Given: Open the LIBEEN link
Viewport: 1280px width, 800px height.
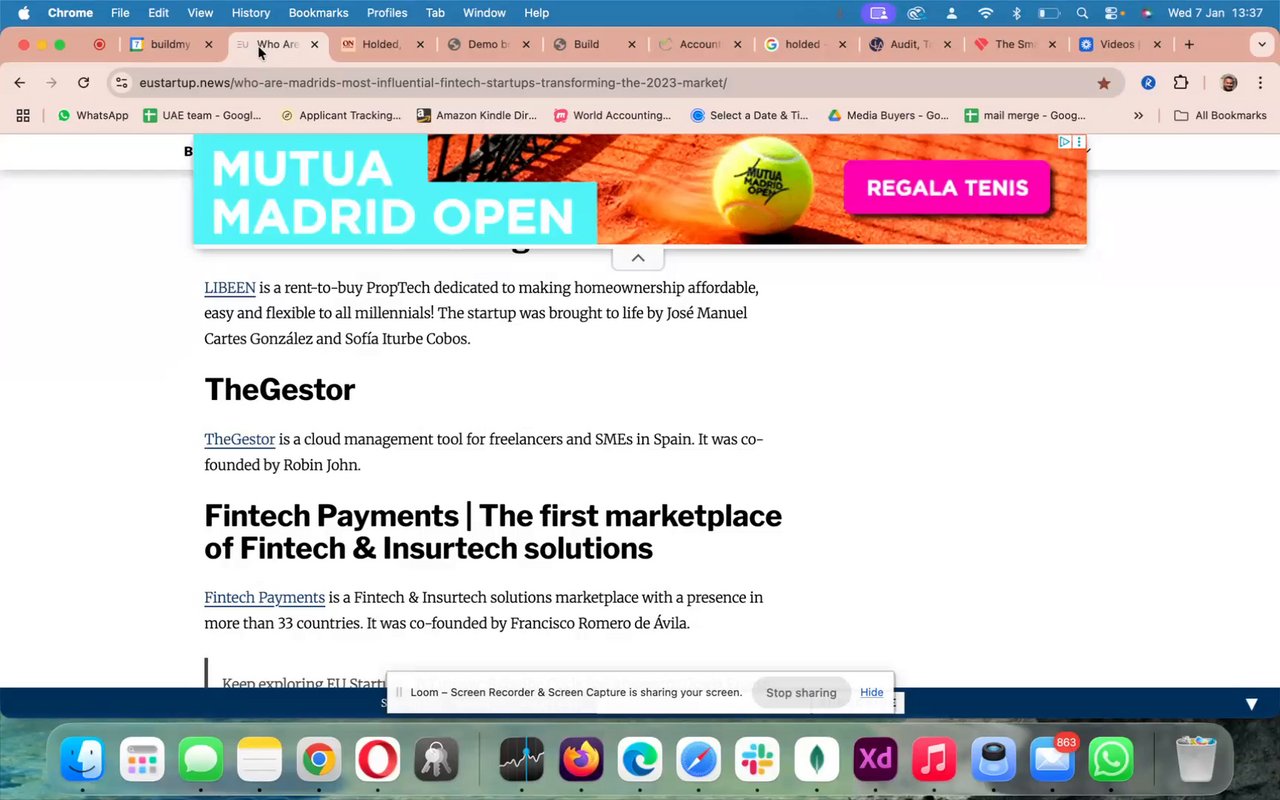Looking at the screenshot, I should tap(230, 288).
